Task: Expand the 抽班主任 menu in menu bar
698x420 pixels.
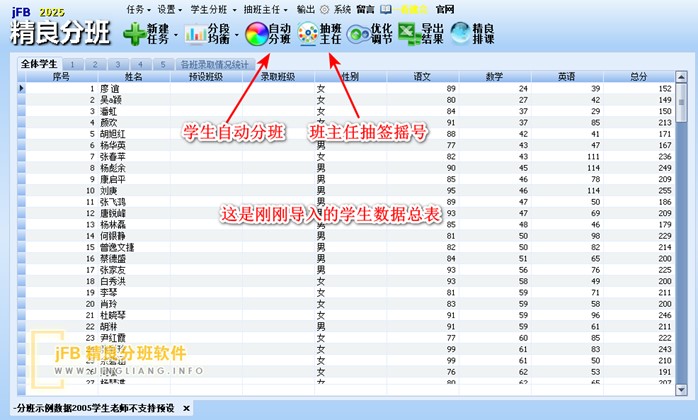Action: 262,8
